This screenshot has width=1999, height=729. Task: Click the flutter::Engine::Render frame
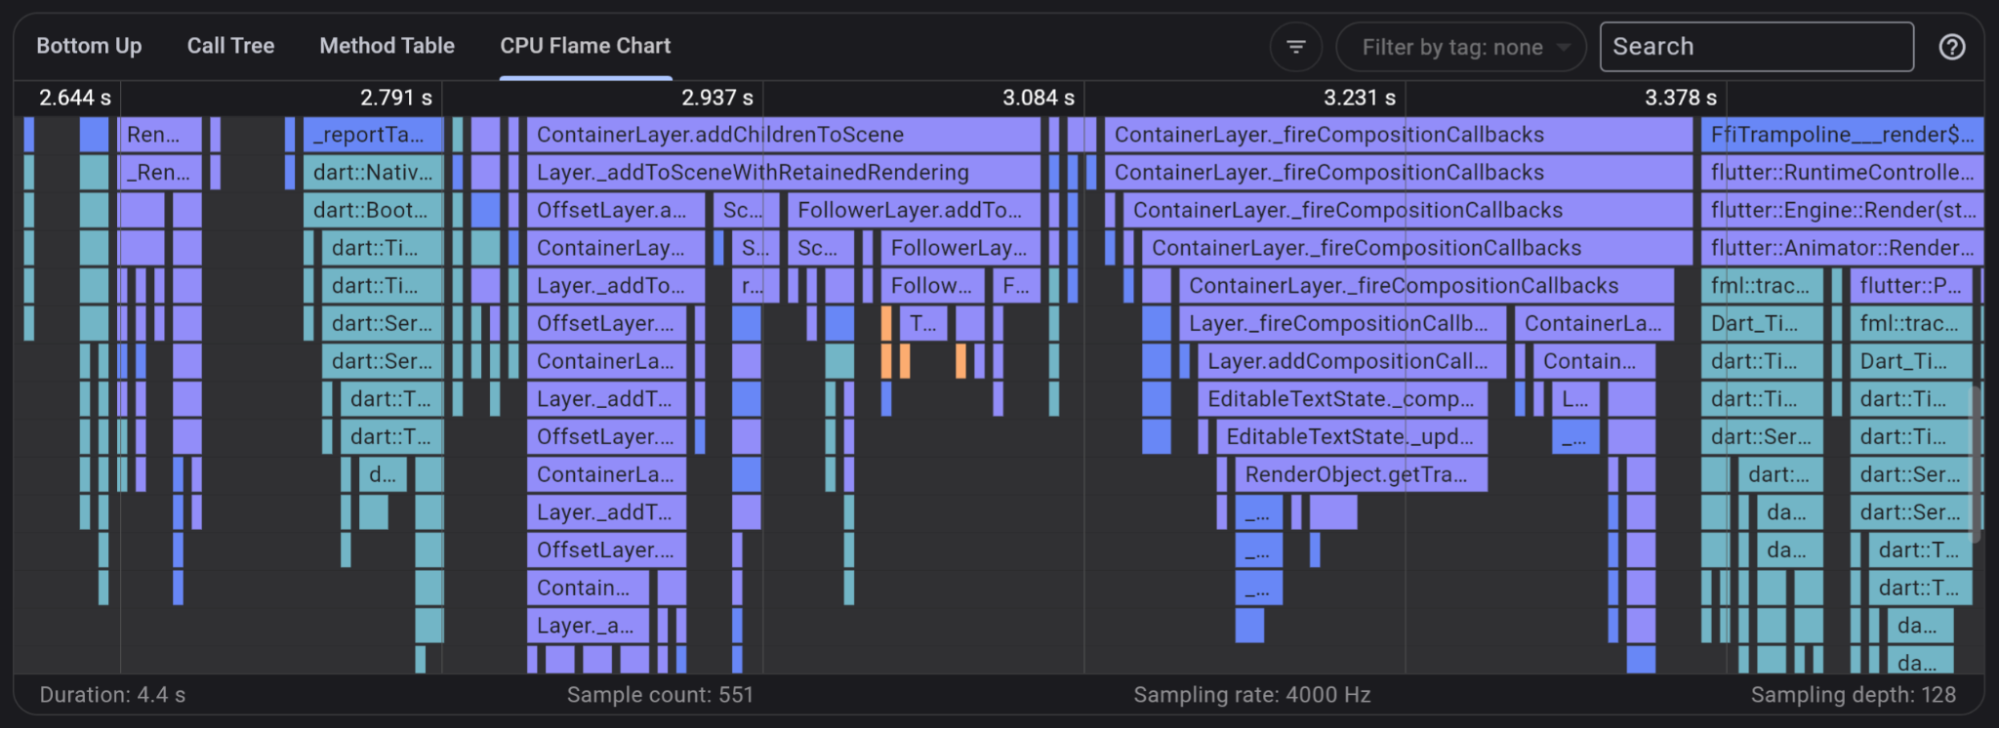point(1841,210)
